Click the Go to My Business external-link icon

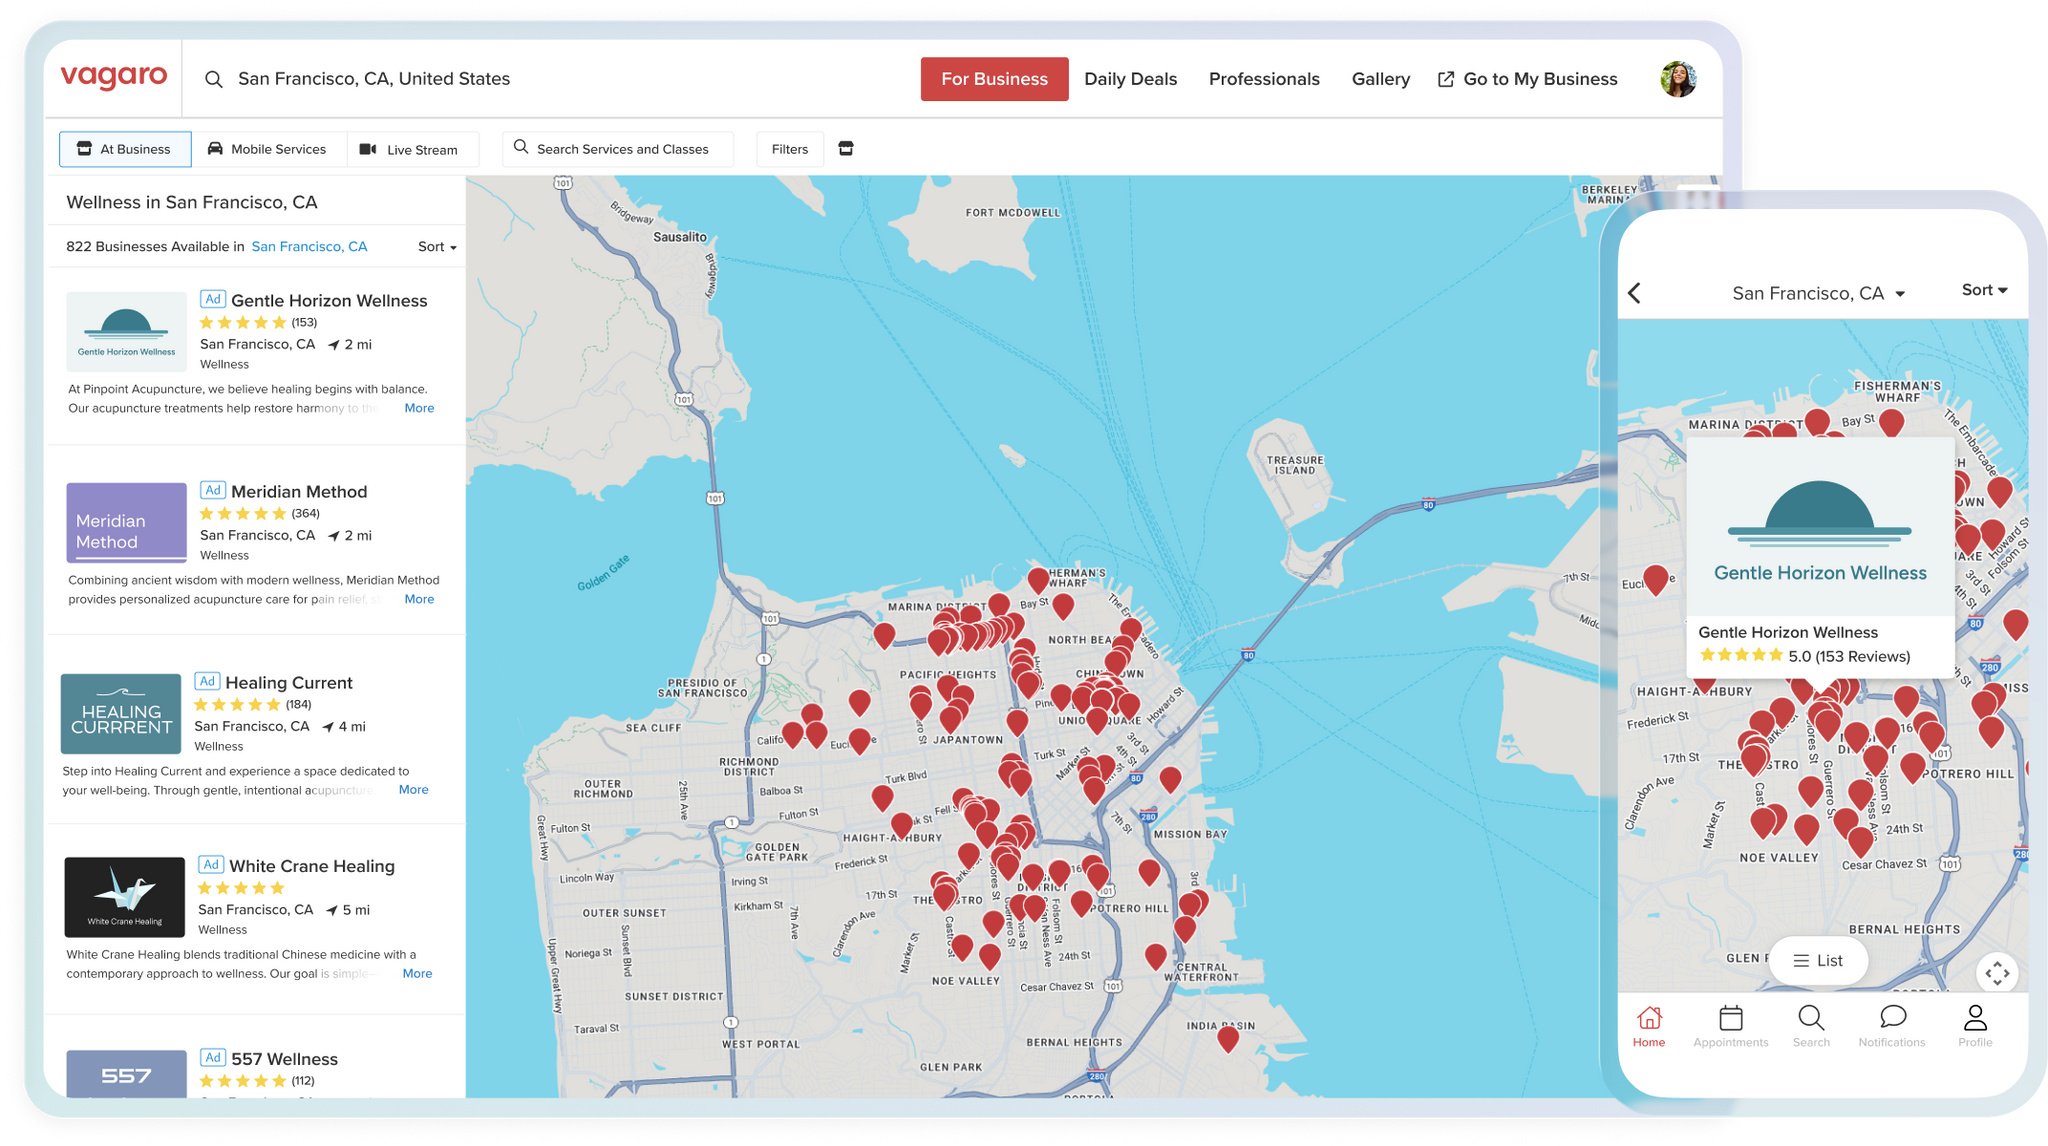pos(1446,79)
